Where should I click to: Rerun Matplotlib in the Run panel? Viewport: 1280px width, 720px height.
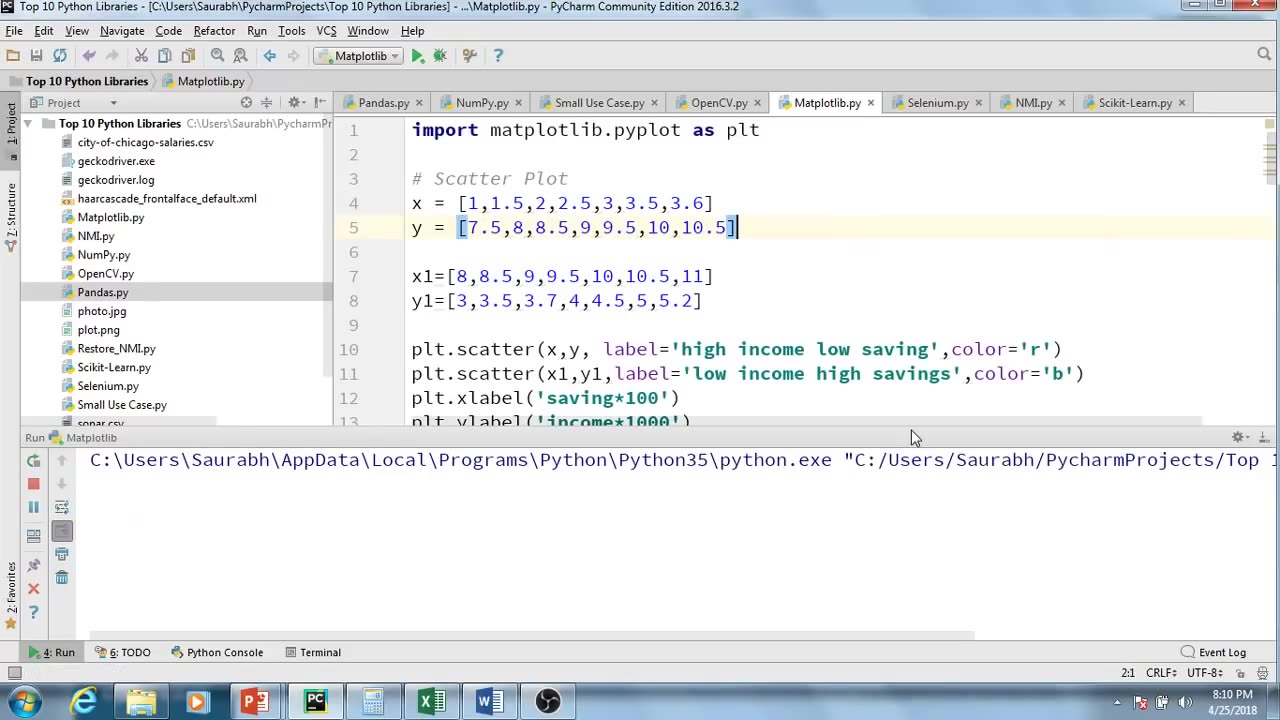pos(33,461)
